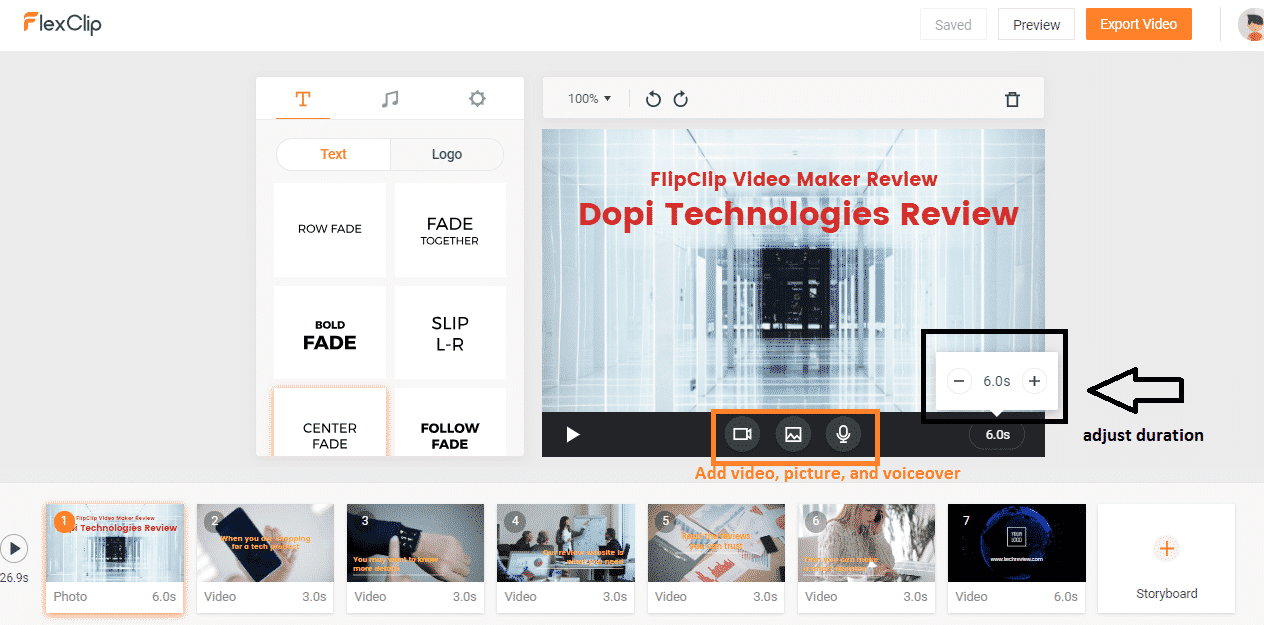Record a voiceover with microphone icon
Image resolution: width=1264 pixels, height=625 pixels.
point(843,434)
